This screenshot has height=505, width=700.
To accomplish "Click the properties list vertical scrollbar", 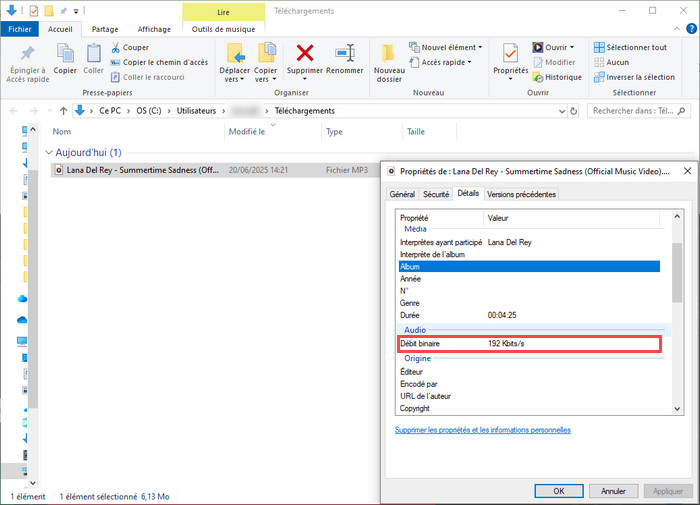I will (678, 270).
